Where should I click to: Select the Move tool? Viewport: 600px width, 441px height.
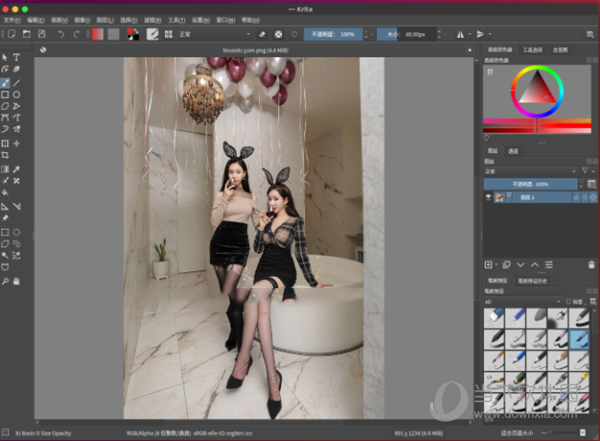click(16, 144)
